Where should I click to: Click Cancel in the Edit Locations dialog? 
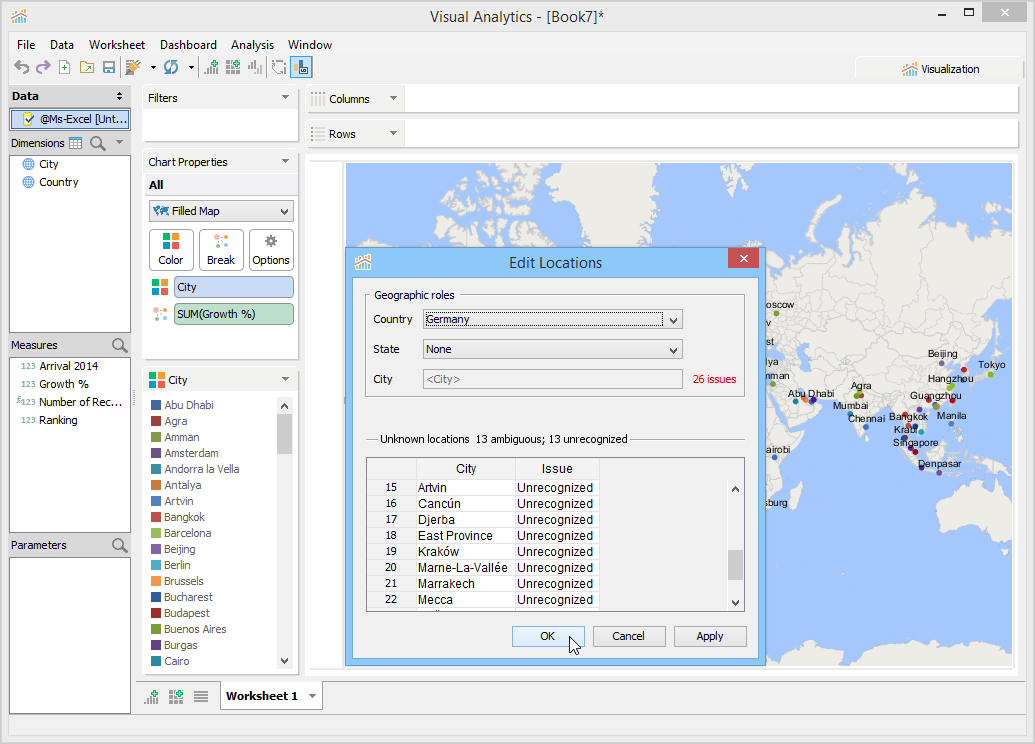[629, 636]
